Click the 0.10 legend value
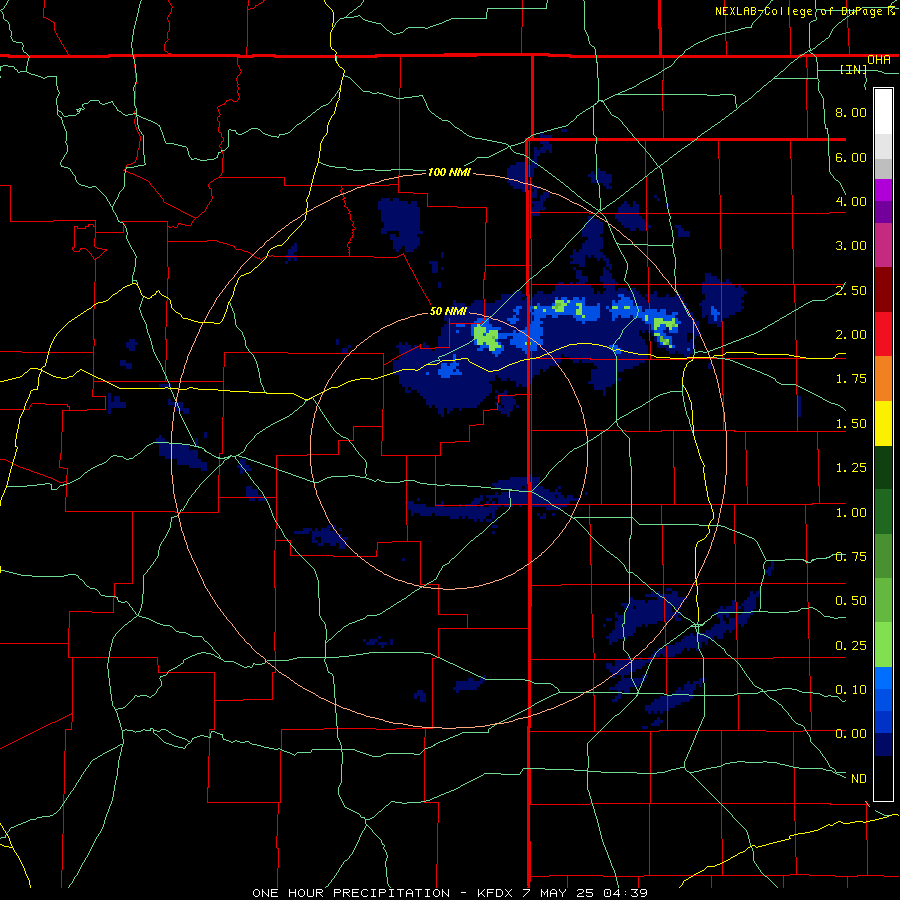The height and width of the screenshot is (900, 900). [x=851, y=690]
